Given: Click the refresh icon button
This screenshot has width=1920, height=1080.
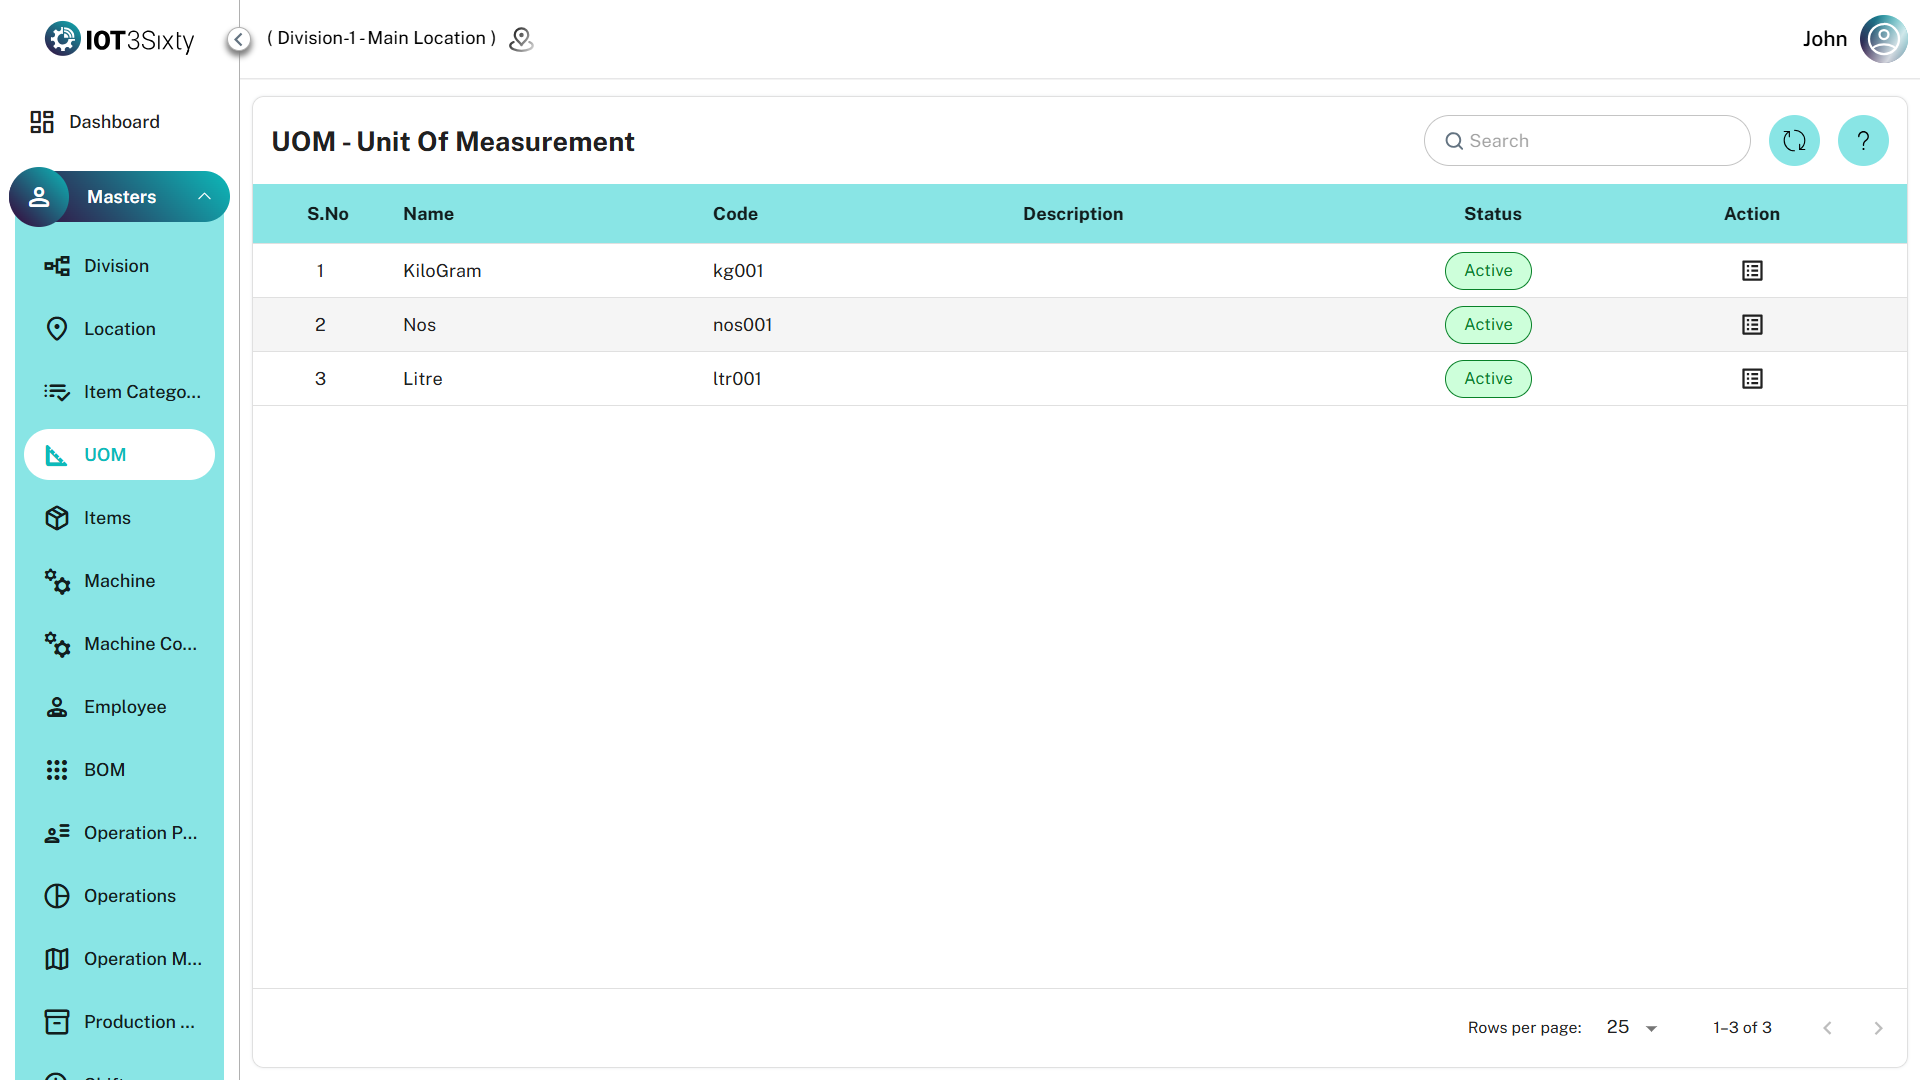Looking at the screenshot, I should click(1794, 141).
